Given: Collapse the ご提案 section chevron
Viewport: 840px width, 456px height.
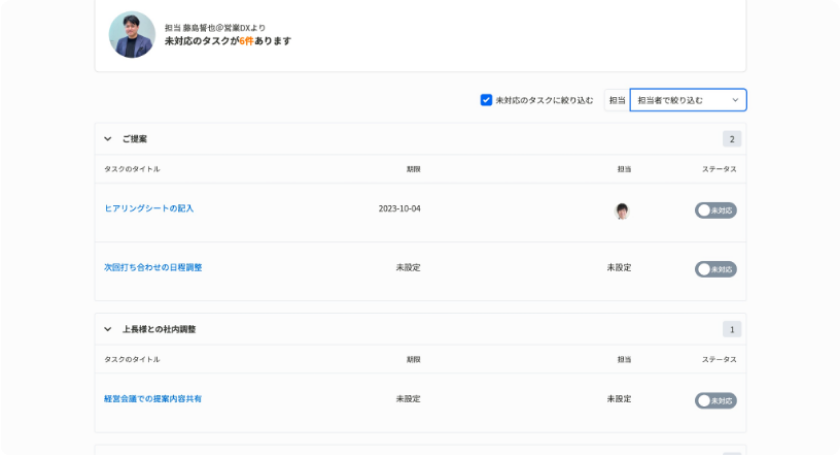Looking at the screenshot, I should (x=108, y=139).
